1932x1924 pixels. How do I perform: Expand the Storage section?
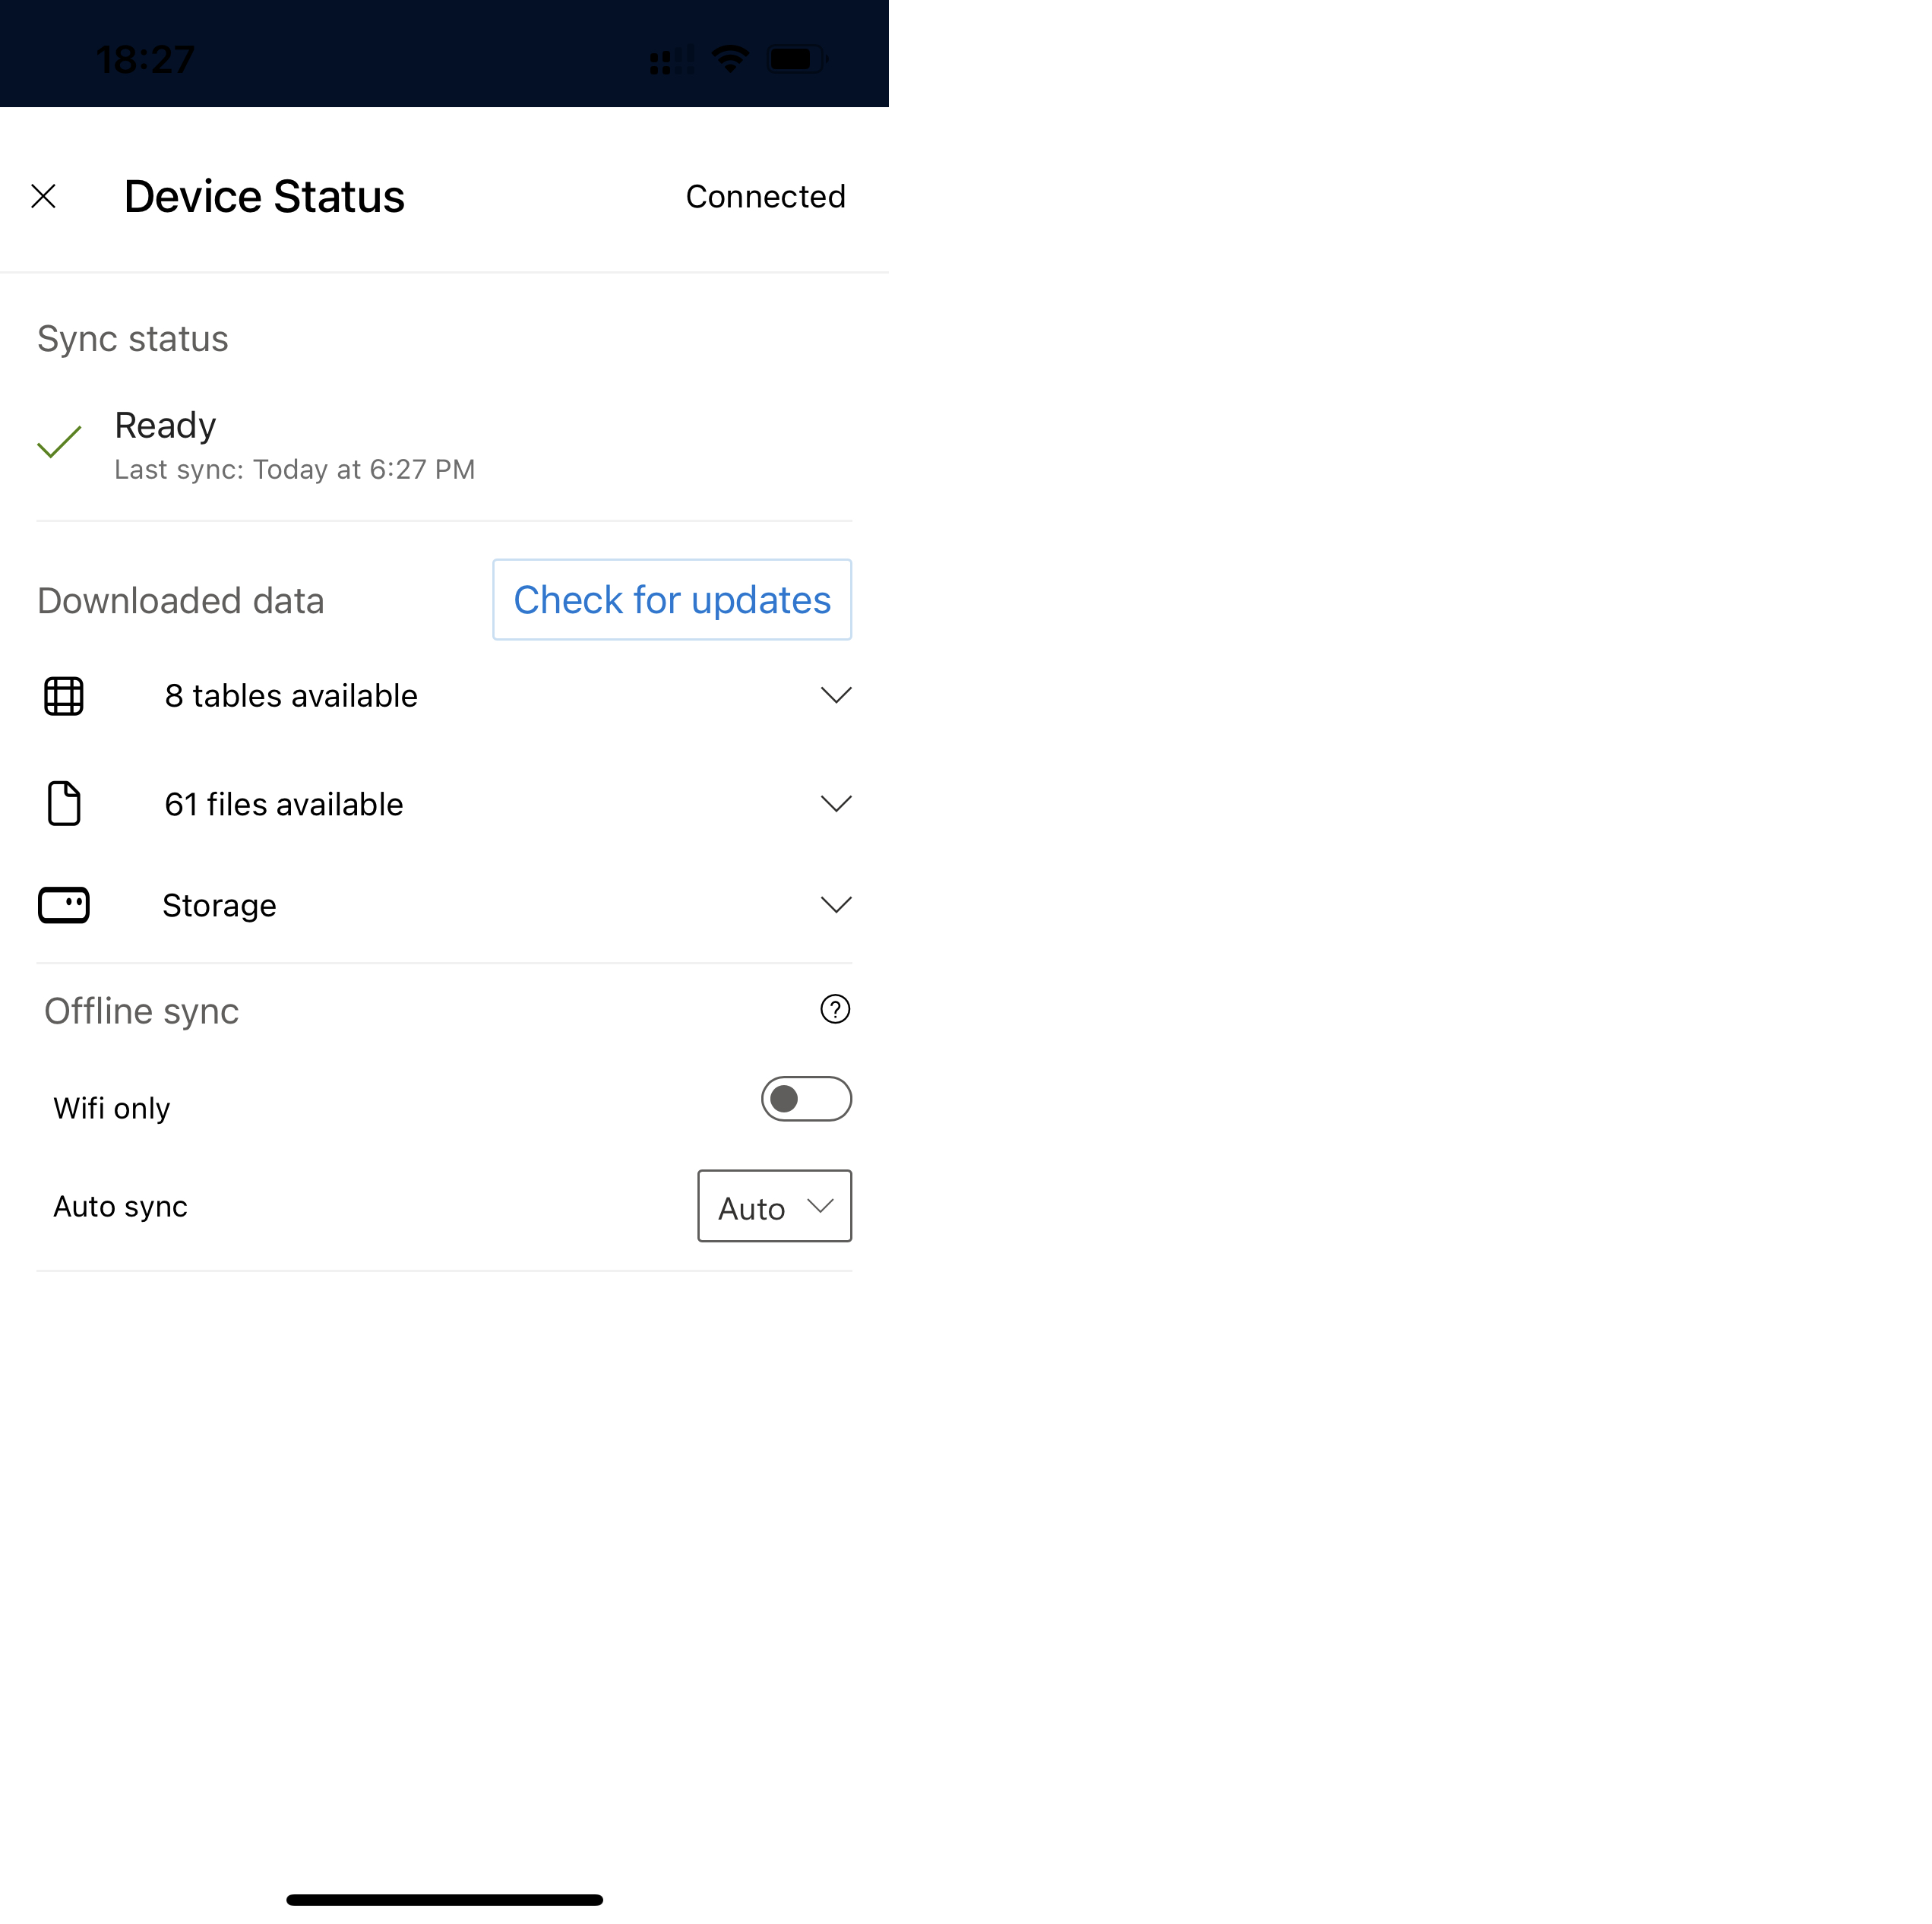click(836, 903)
